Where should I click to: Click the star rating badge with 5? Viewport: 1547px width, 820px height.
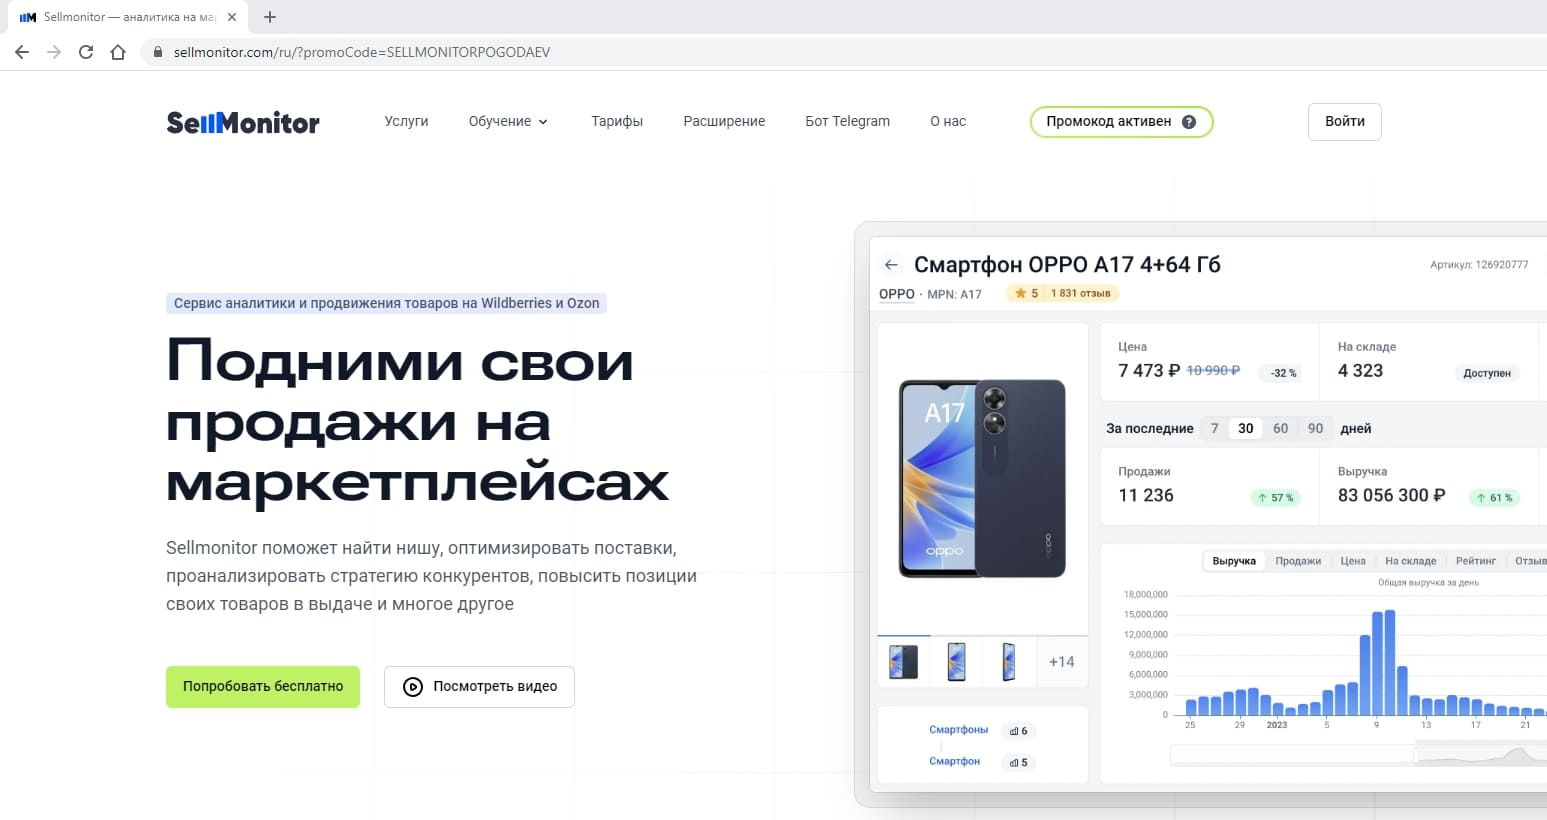tap(1026, 293)
